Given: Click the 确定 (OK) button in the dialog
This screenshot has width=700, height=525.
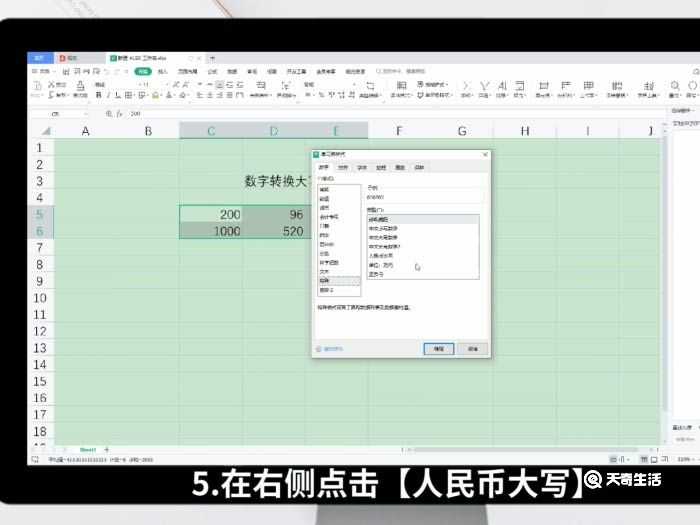Looking at the screenshot, I should (439, 349).
